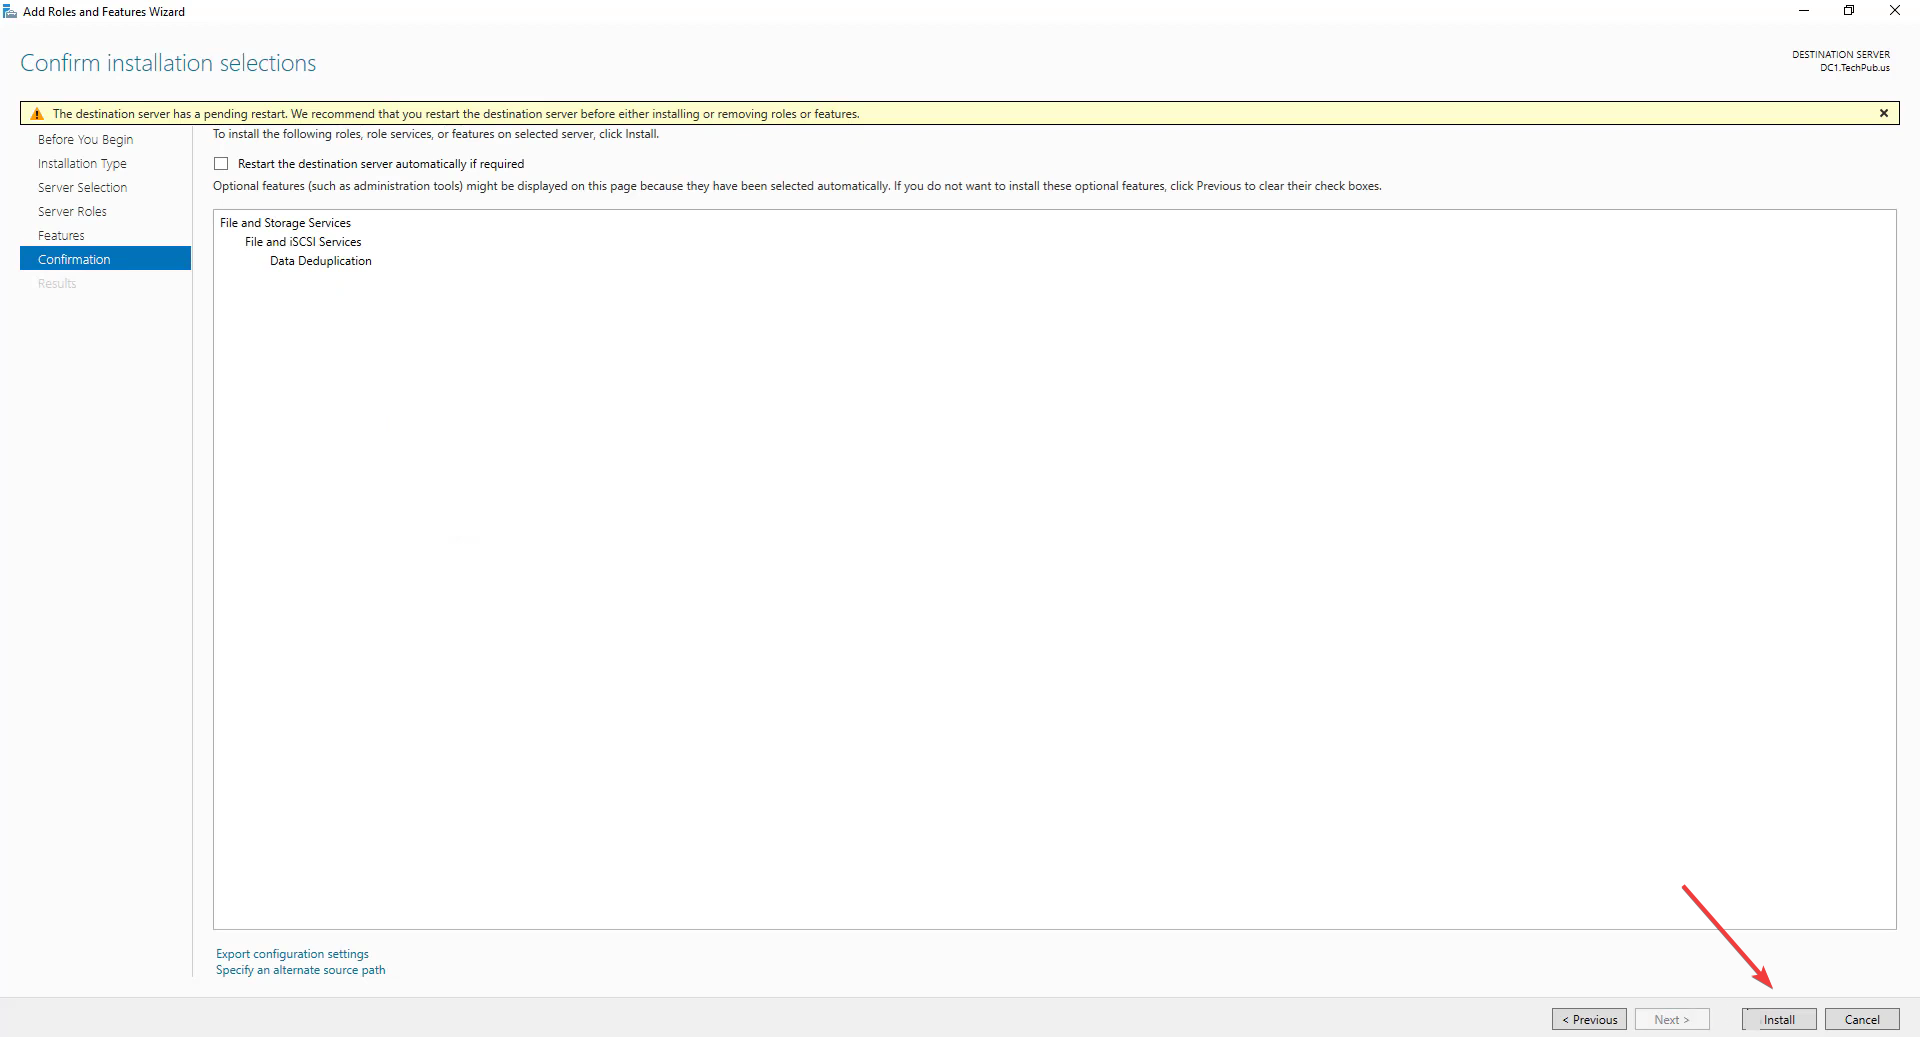Restore down the wizard window
The height and width of the screenshot is (1037, 1920).
coord(1849,11)
